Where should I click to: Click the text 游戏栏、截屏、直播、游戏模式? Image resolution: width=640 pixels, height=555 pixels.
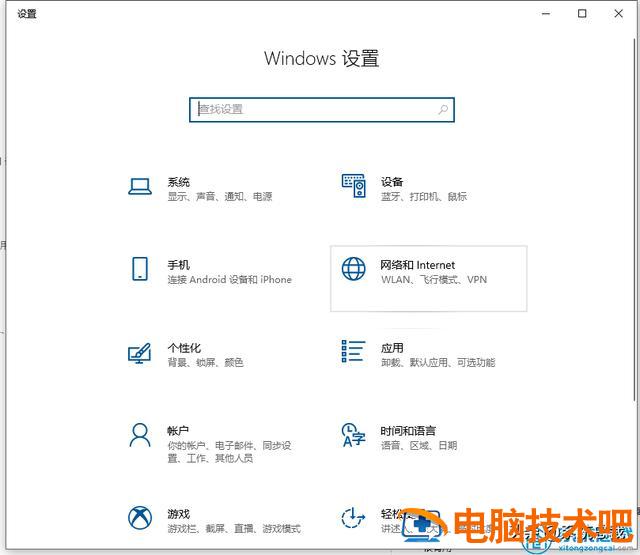pos(234,529)
